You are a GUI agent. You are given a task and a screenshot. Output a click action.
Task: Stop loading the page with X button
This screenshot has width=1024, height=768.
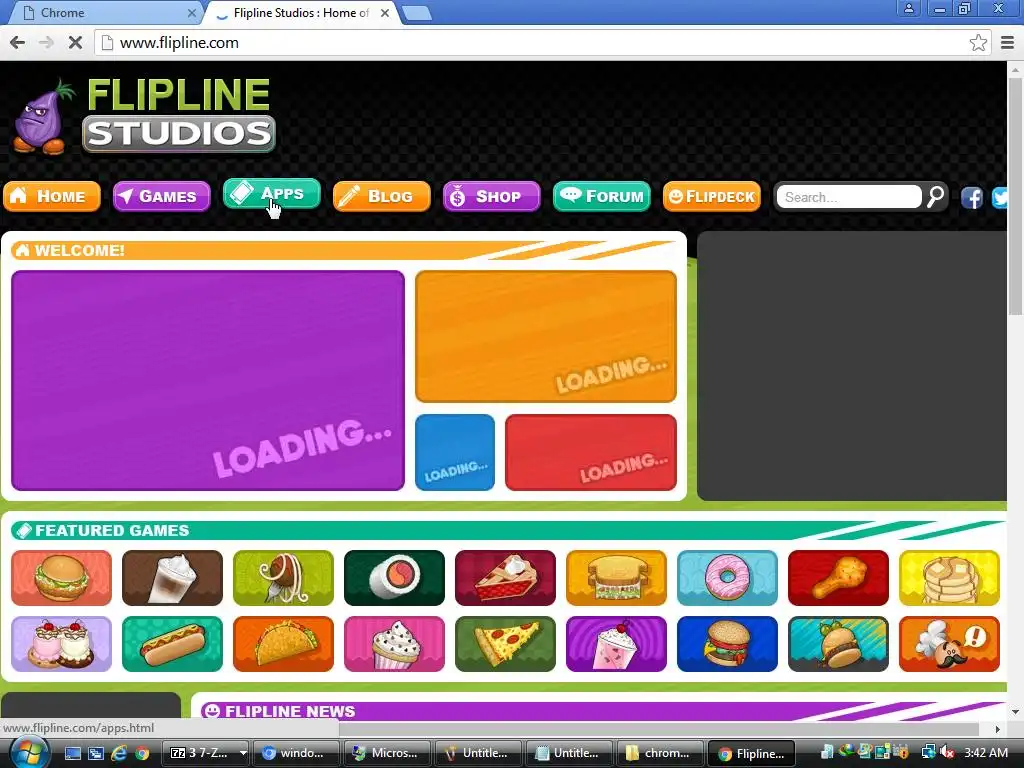pos(75,42)
